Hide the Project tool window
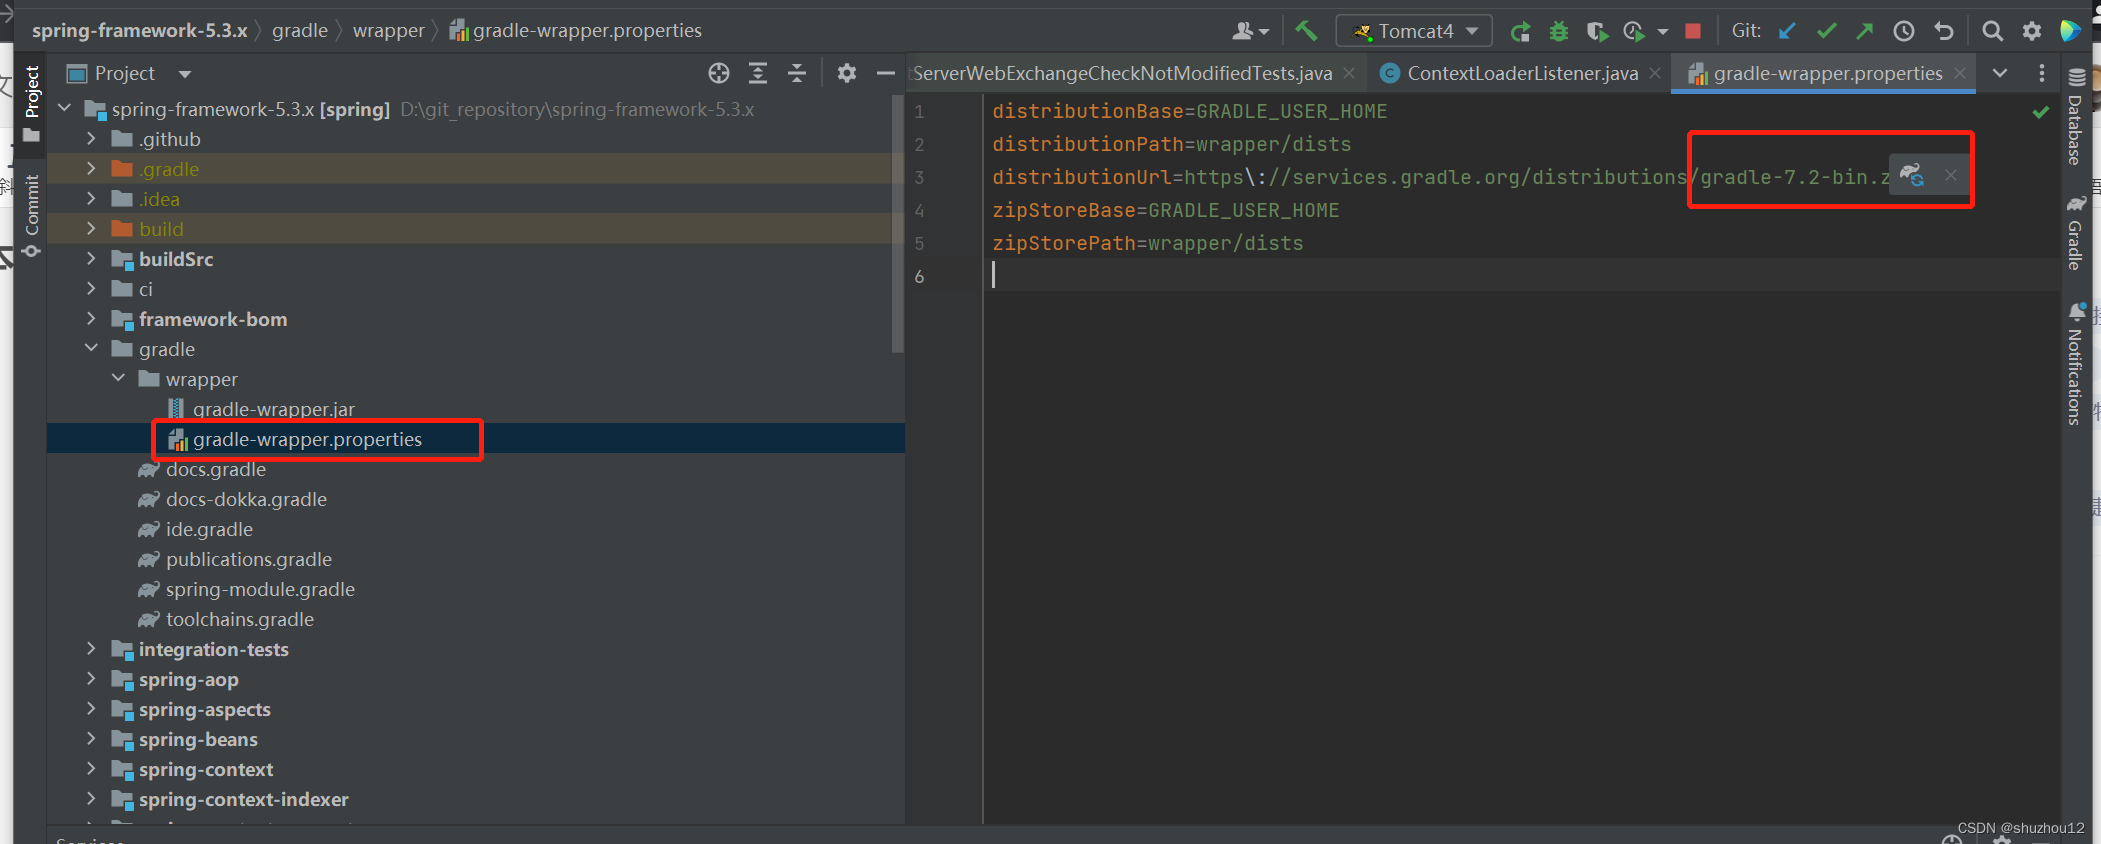This screenshot has height=844, width=2101. click(x=886, y=73)
